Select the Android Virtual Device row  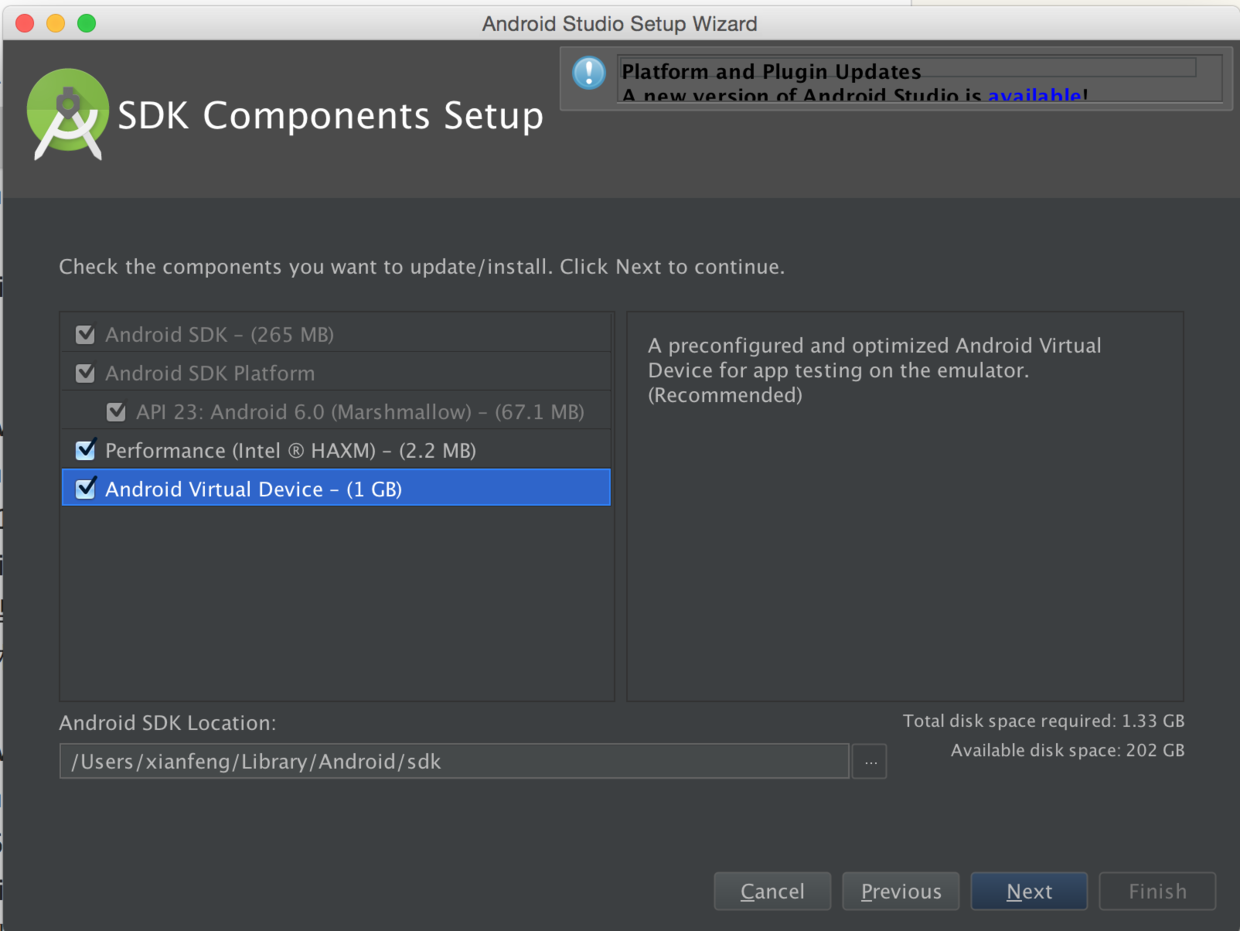[x=253, y=489]
